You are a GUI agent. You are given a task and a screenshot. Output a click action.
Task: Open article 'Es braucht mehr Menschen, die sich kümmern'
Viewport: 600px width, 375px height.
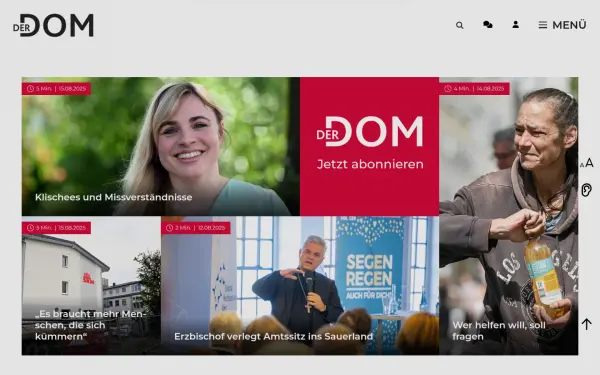90,325
